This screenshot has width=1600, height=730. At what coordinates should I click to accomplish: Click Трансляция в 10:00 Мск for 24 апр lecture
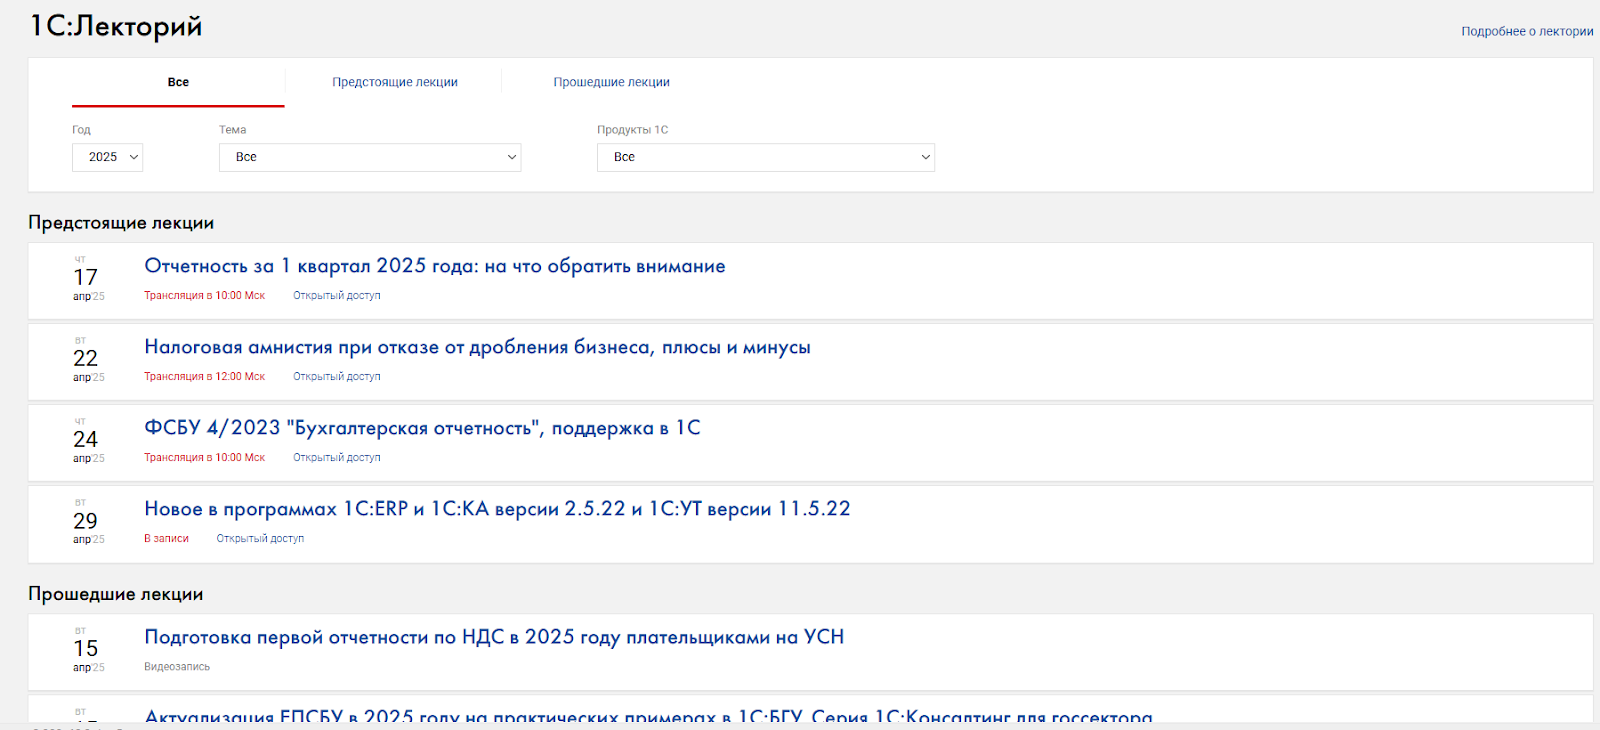pyautogui.click(x=204, y=458)
